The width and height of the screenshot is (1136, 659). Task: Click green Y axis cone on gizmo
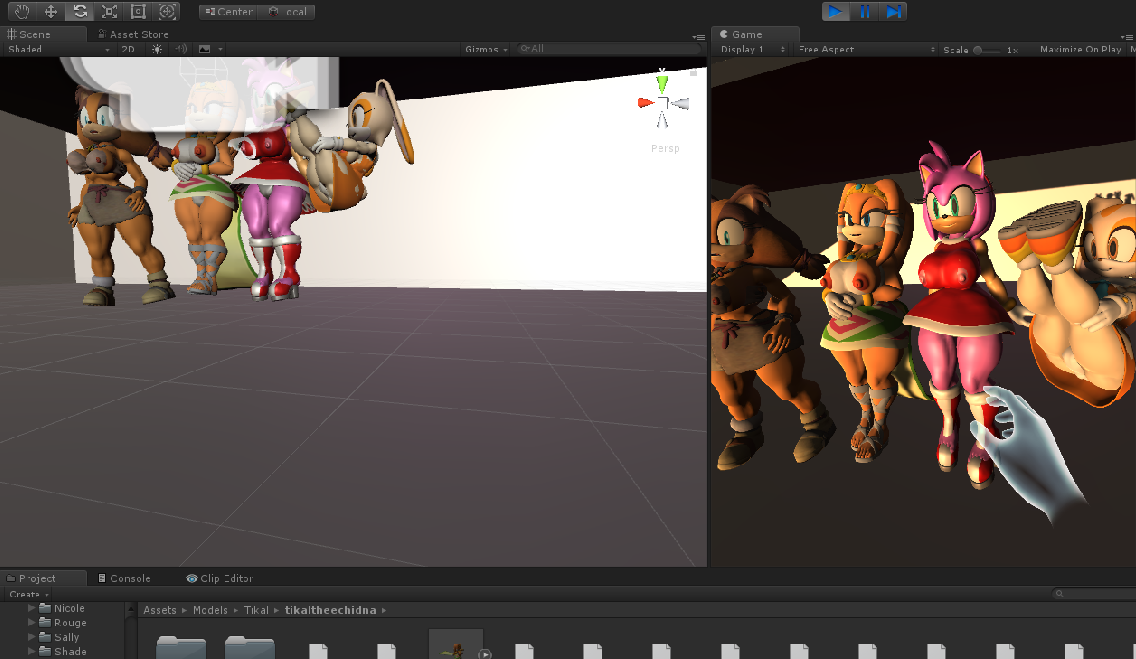coord(662,82)
